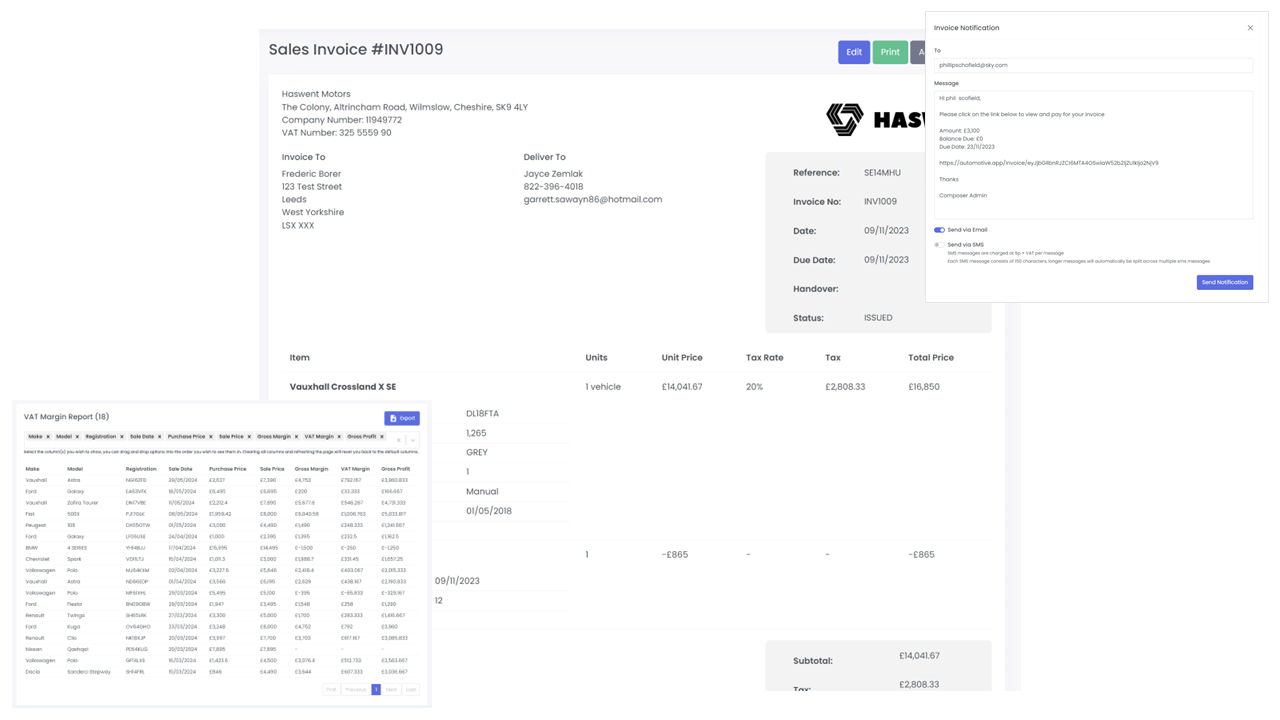The height and width of the screenshot is (720, 1280).
Task: Remove the Make column tag
Action: click(48, 437)
